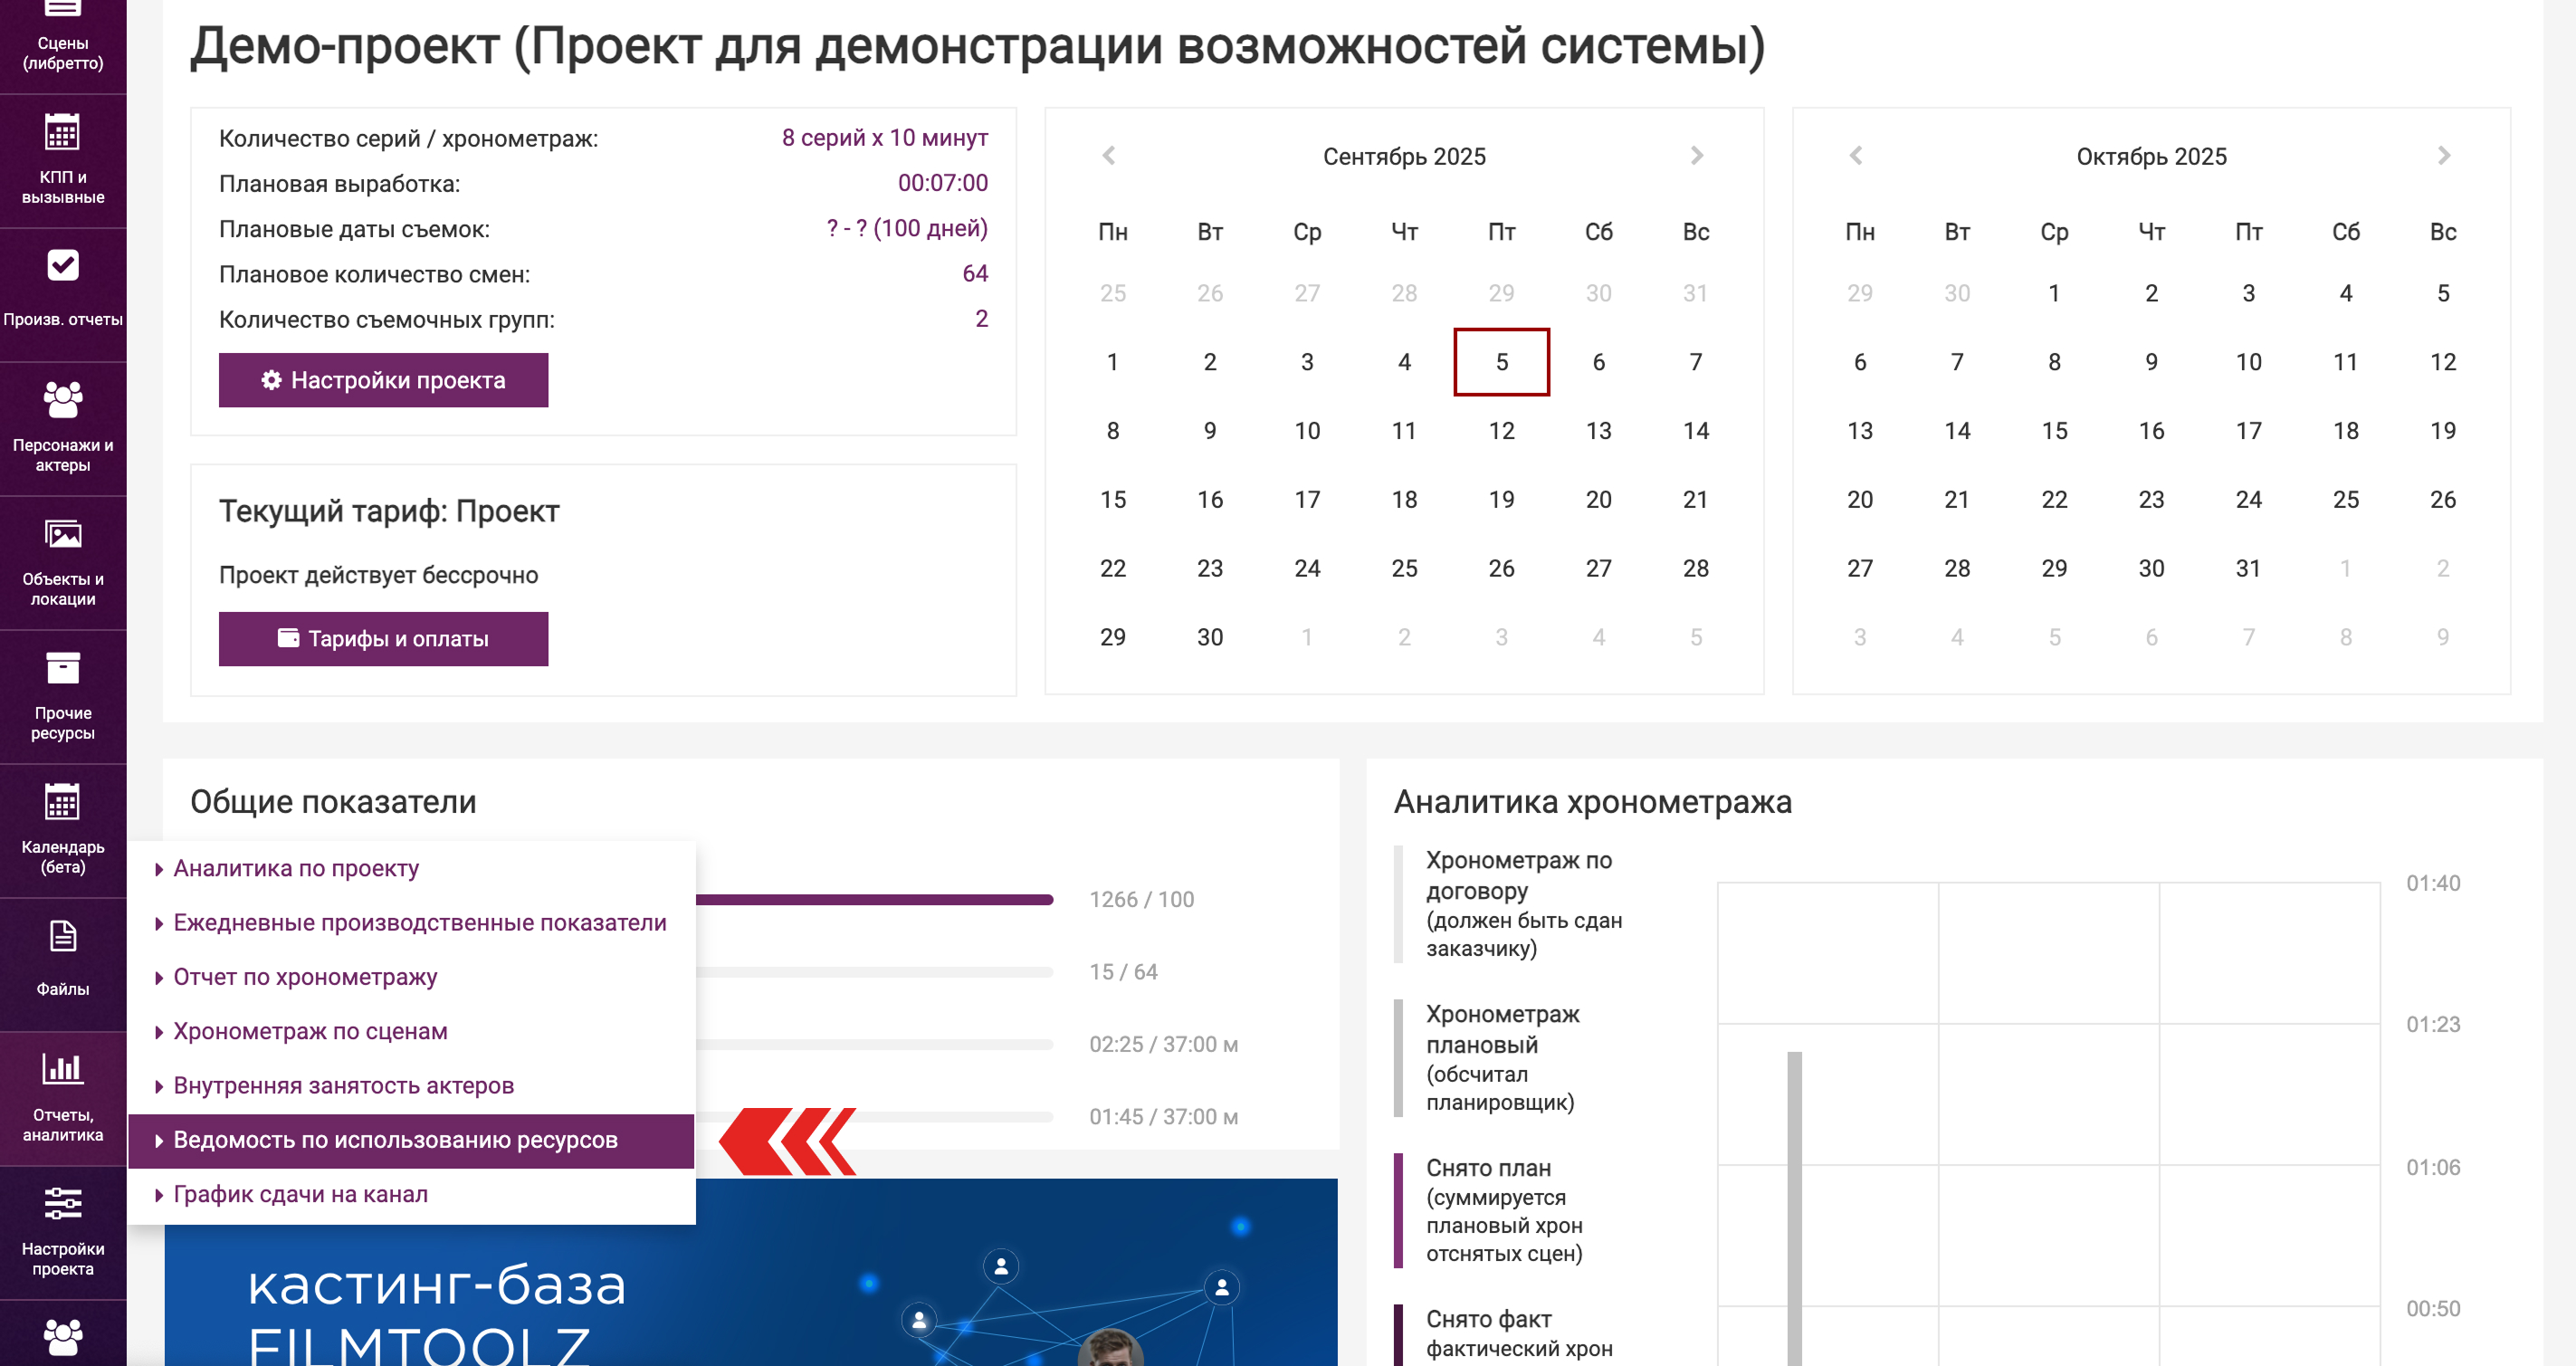Select График сдачи на канал item
Viewport: 2576px width, 1366px height.
411,1195
